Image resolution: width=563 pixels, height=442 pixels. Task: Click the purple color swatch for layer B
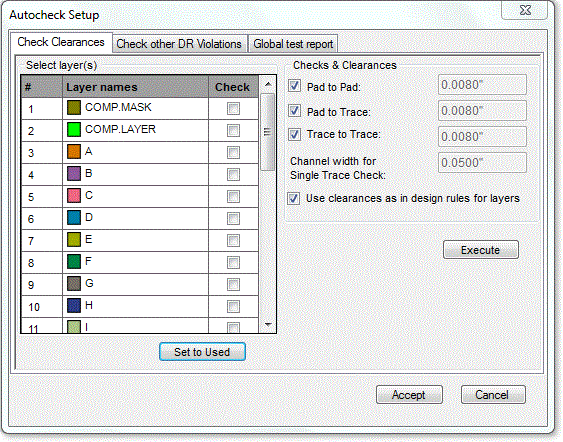74,174
